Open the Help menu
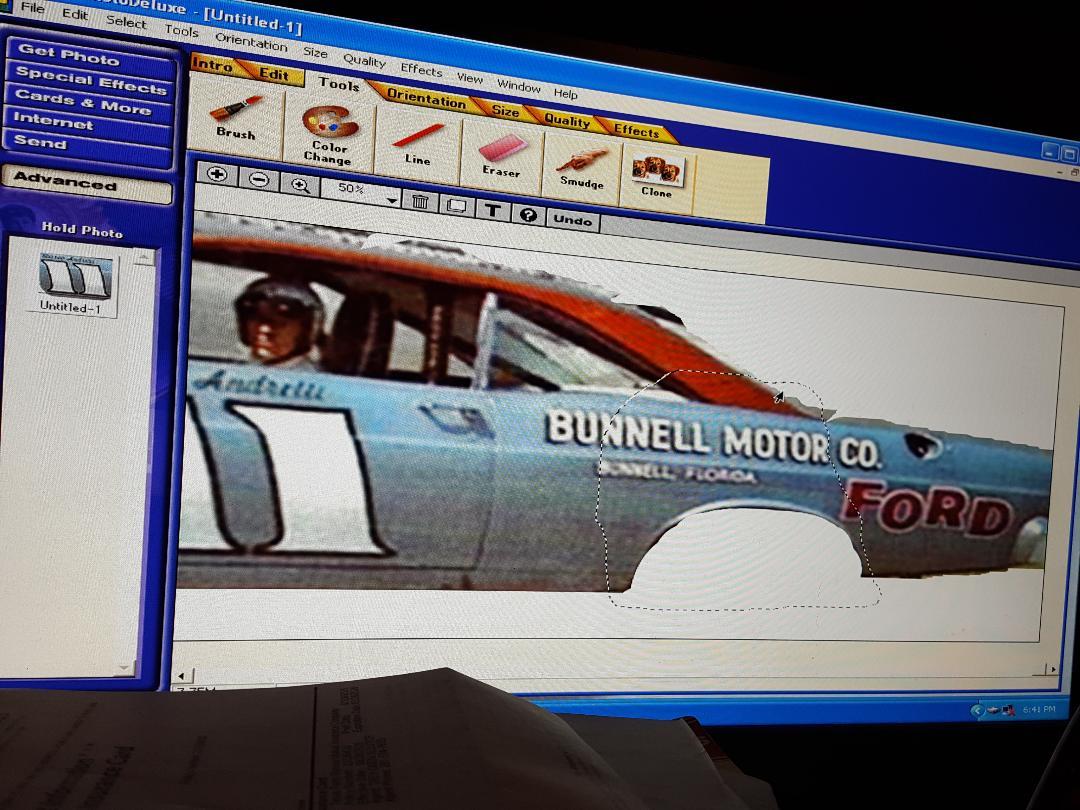The width and height of the screenshot is (1080, 810). 565,94
